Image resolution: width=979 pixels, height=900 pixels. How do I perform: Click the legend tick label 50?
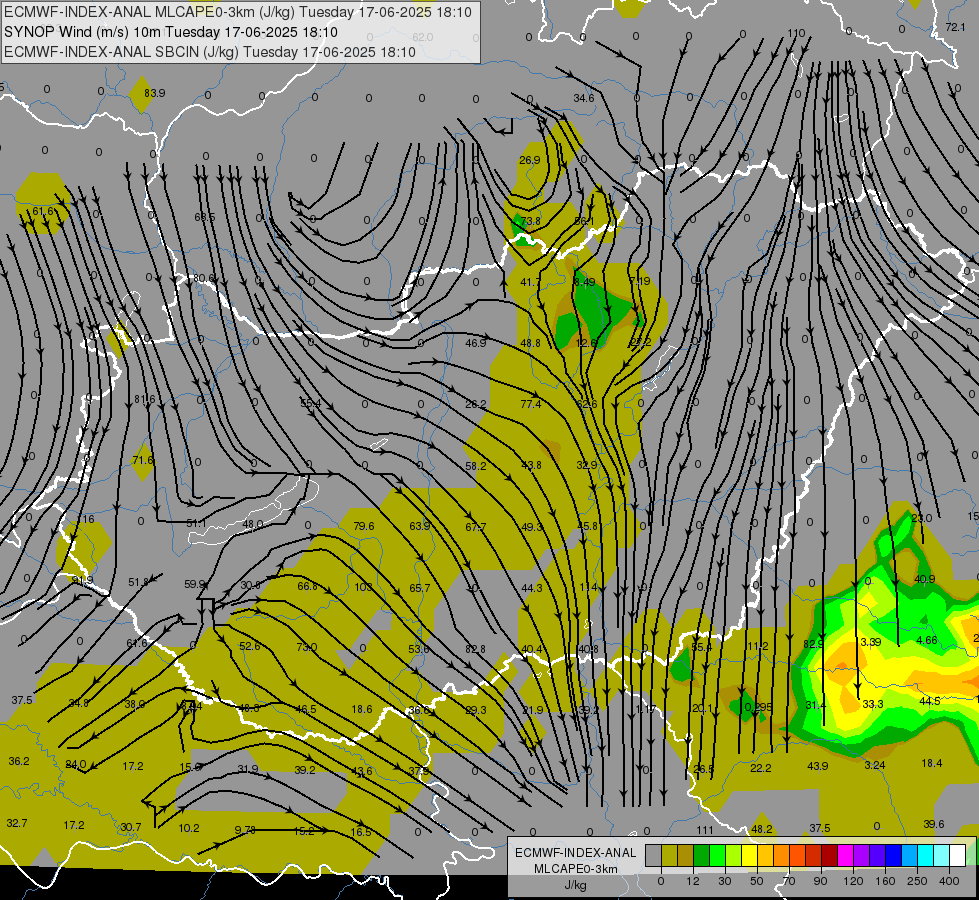(757, 881)
